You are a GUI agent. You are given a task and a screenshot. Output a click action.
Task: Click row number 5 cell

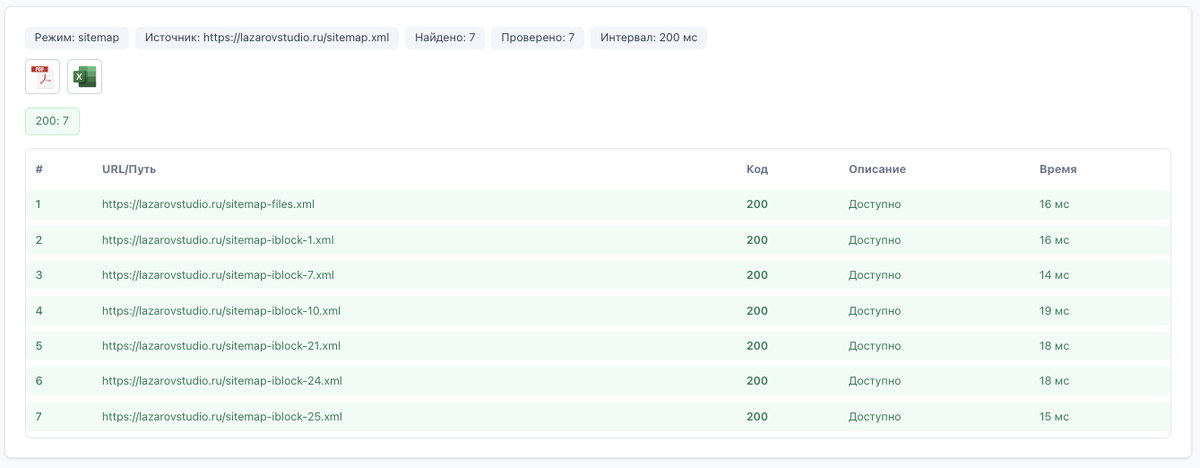click(39, 346)
